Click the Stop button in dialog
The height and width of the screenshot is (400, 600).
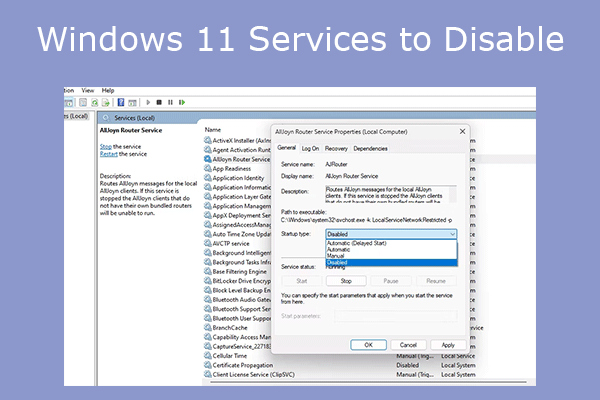[x=346, y=281]
